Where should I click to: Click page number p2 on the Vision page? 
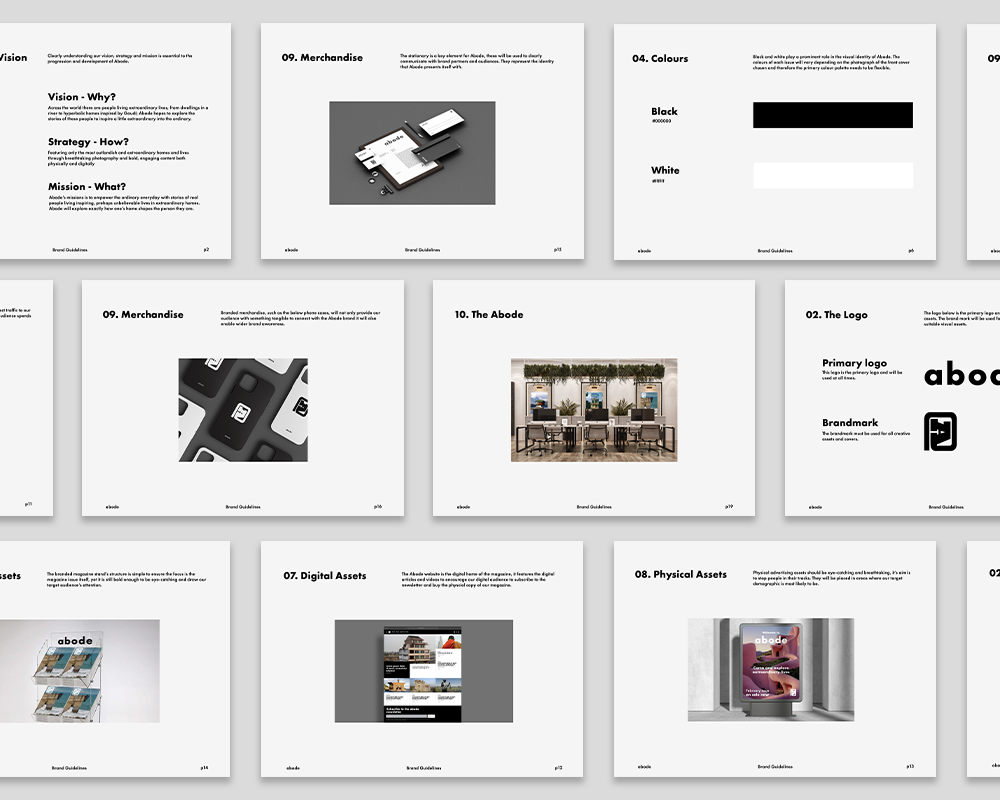click(x=206, y=249)
